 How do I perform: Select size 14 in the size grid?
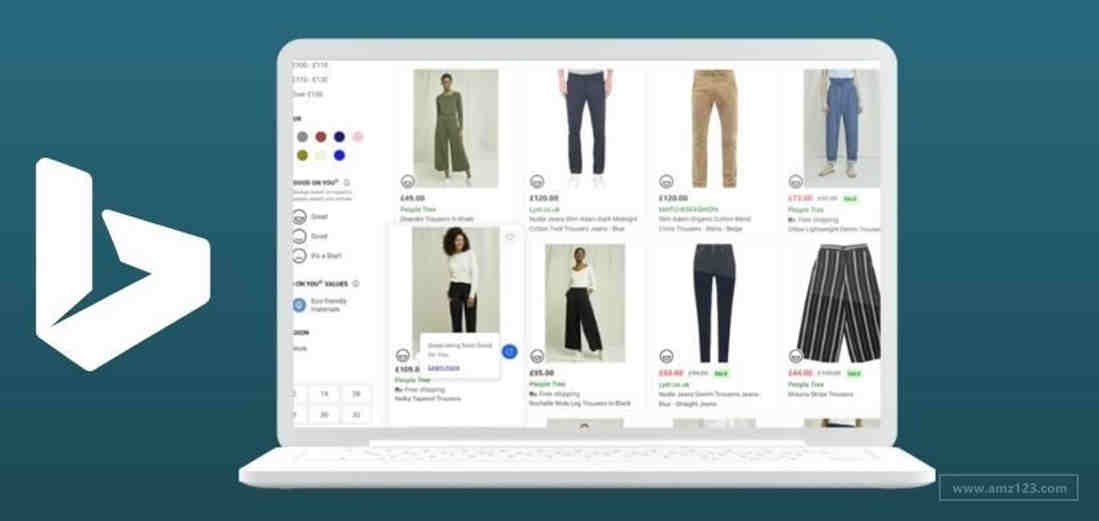coord(324,394)
